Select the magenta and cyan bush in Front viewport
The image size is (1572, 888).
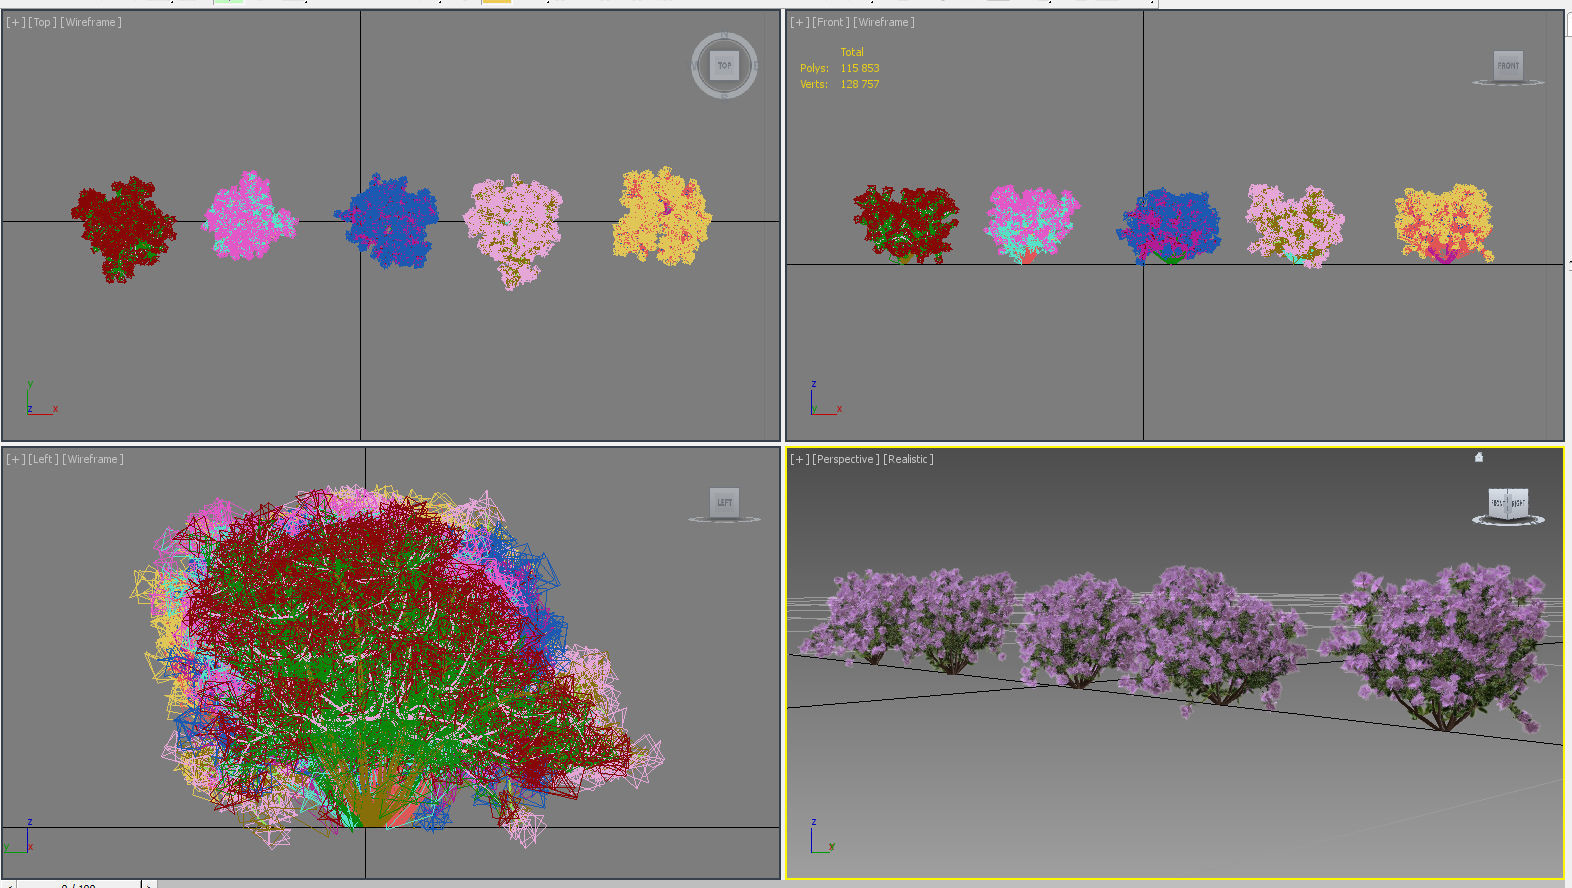pyautogui.click(x=1032, y=223)
